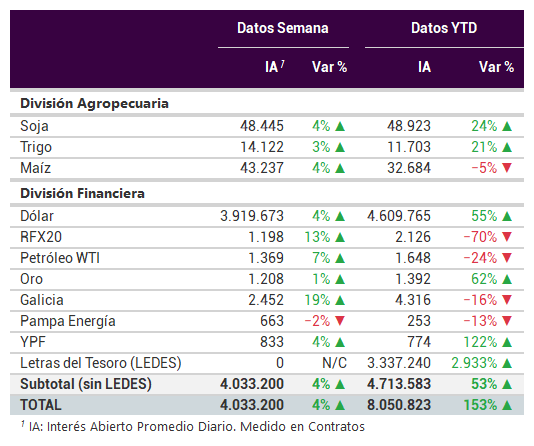Select the Oro row label
This screenshot has width=534, height=446.
[31, 279]
